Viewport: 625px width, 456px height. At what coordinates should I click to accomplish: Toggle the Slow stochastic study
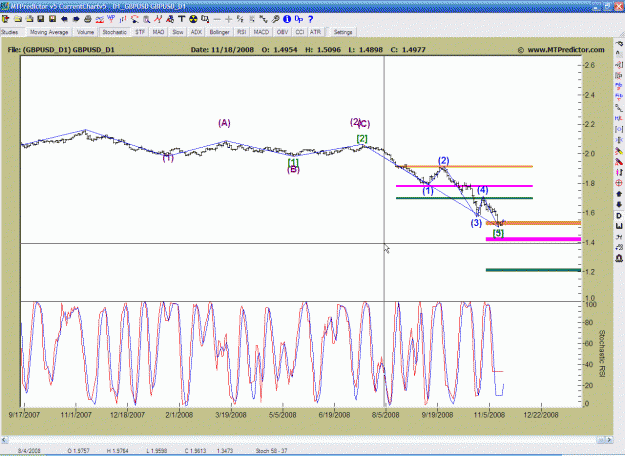coord(178,32)
